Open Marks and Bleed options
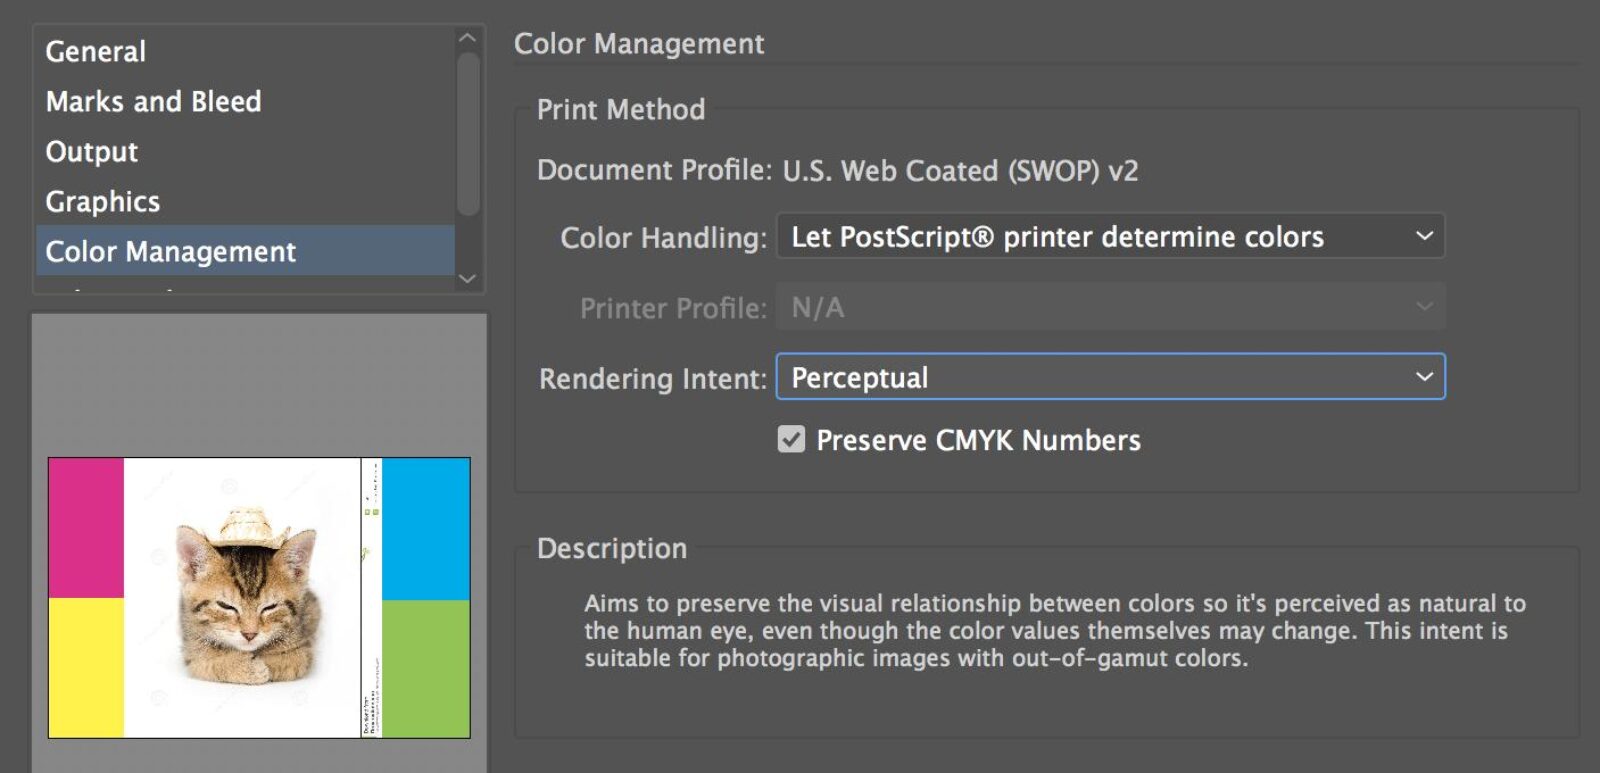This screenshot has height=773, width=1600. pyautogui.click(x=245, y=101)
